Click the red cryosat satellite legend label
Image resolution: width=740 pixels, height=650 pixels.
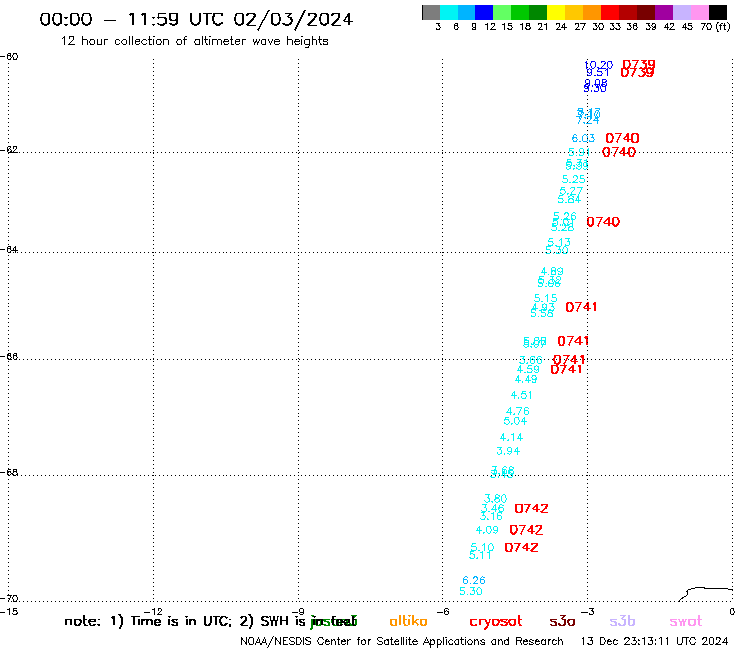pos(496,622)
